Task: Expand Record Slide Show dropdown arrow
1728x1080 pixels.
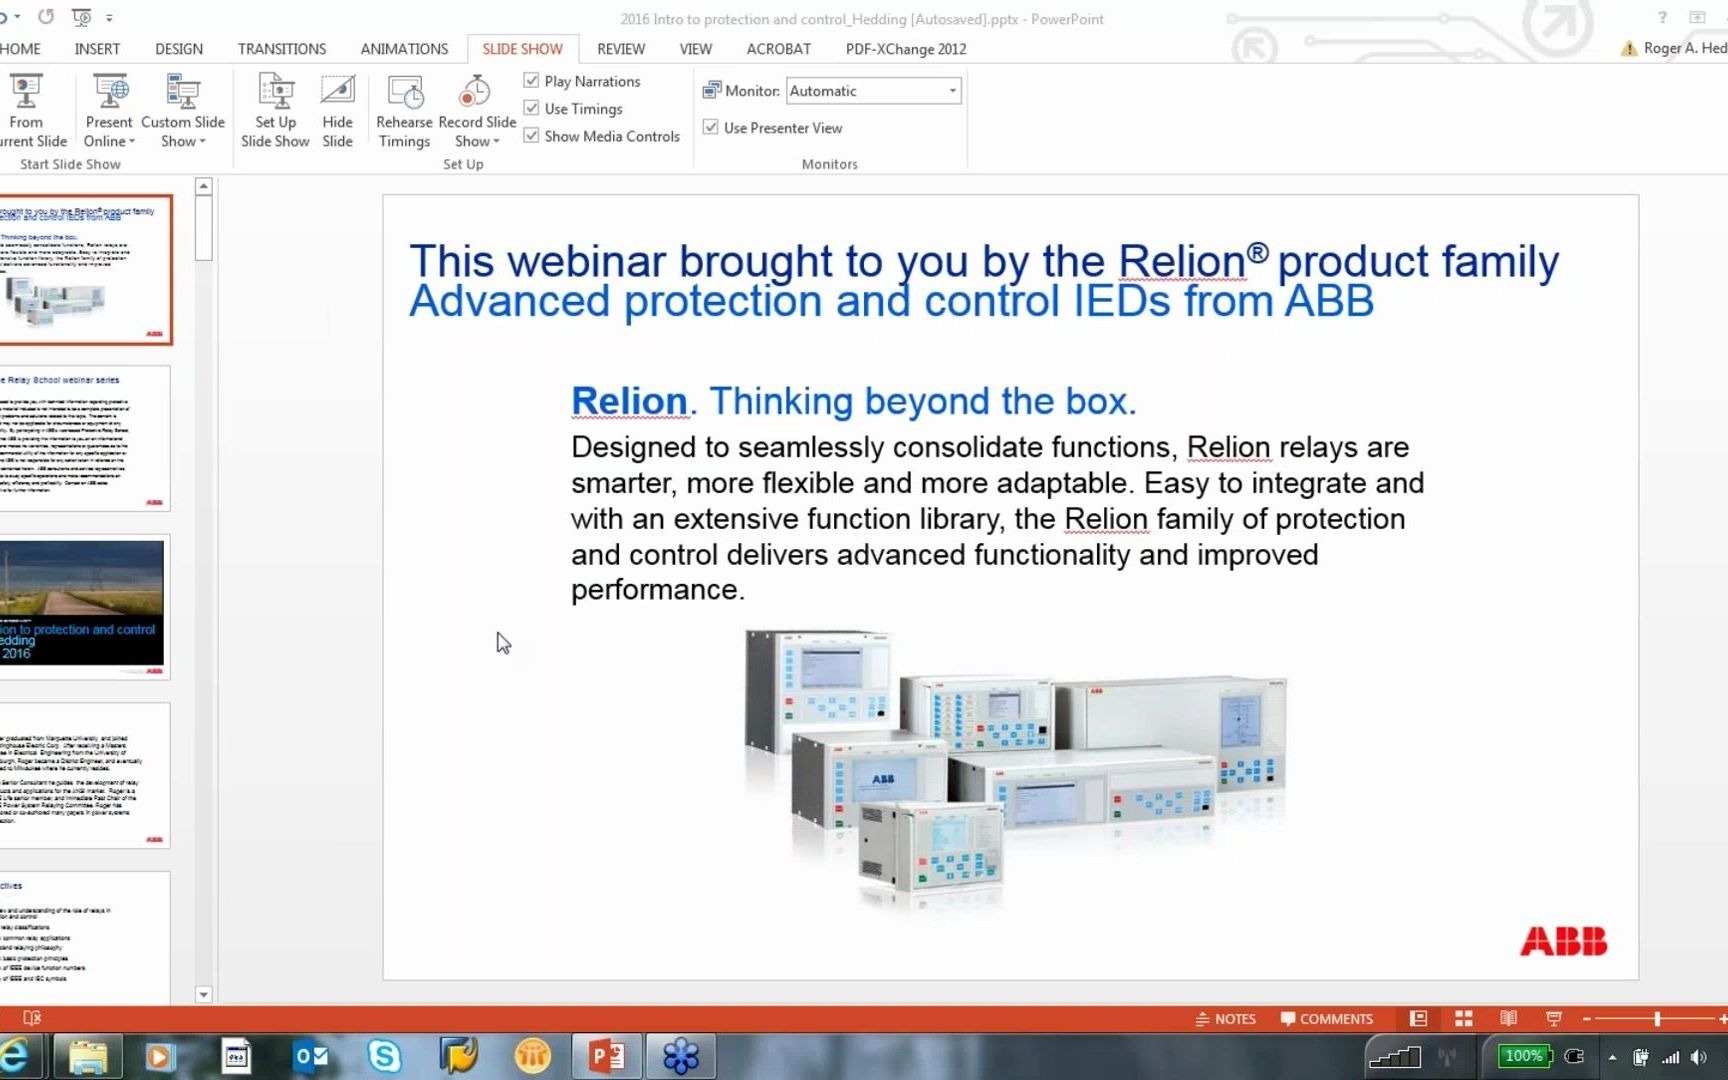Action: [x=496, y=141]
